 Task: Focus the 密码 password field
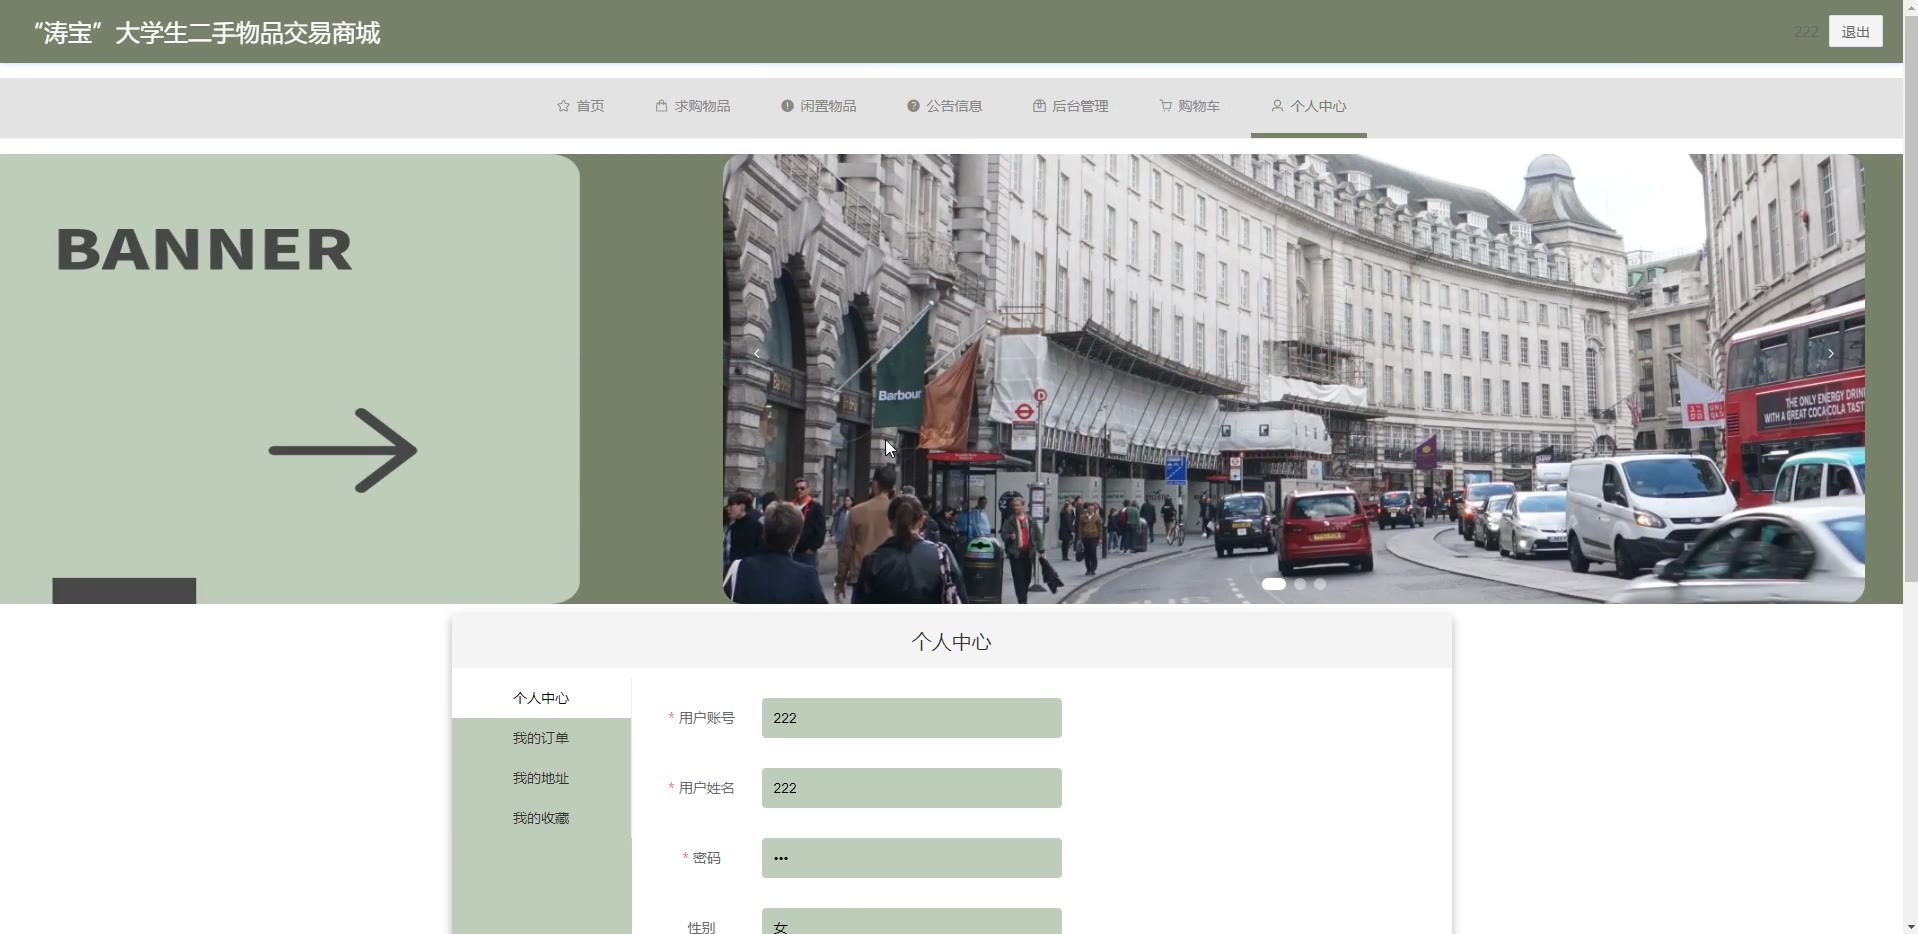click(x=911, y=858)
